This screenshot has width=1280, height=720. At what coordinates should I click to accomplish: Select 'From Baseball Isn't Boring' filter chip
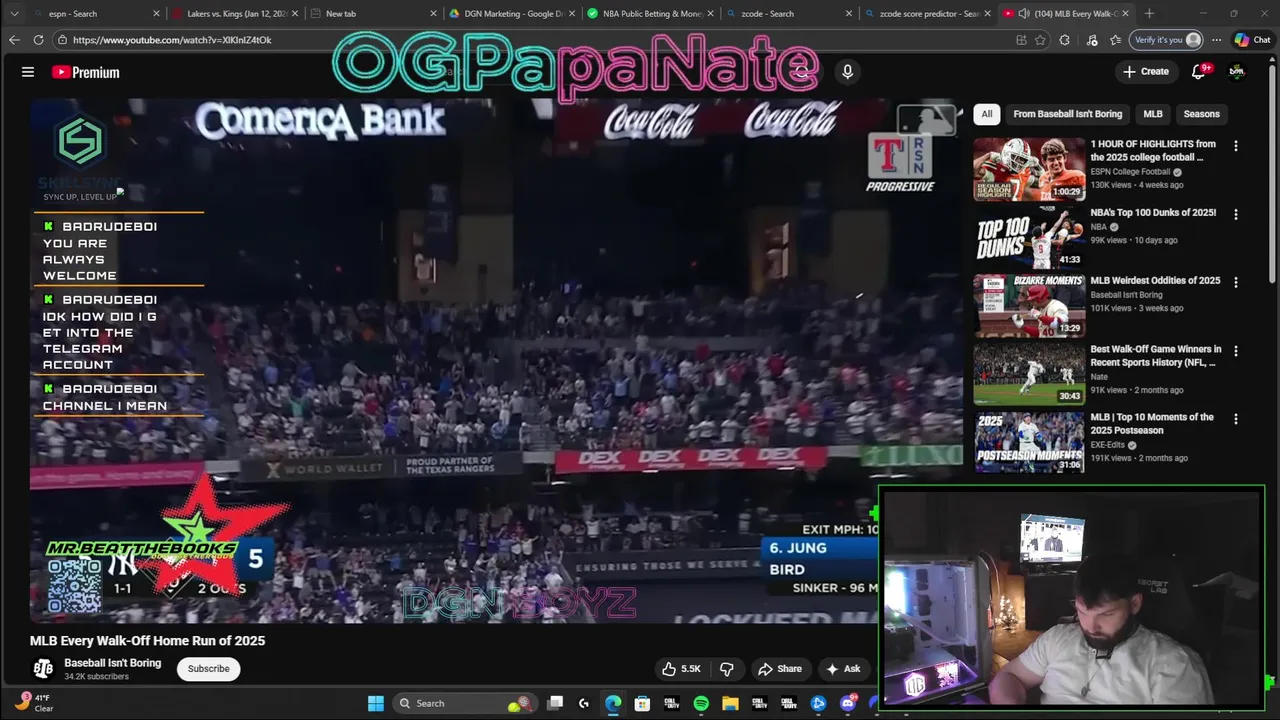point(1067,114)
